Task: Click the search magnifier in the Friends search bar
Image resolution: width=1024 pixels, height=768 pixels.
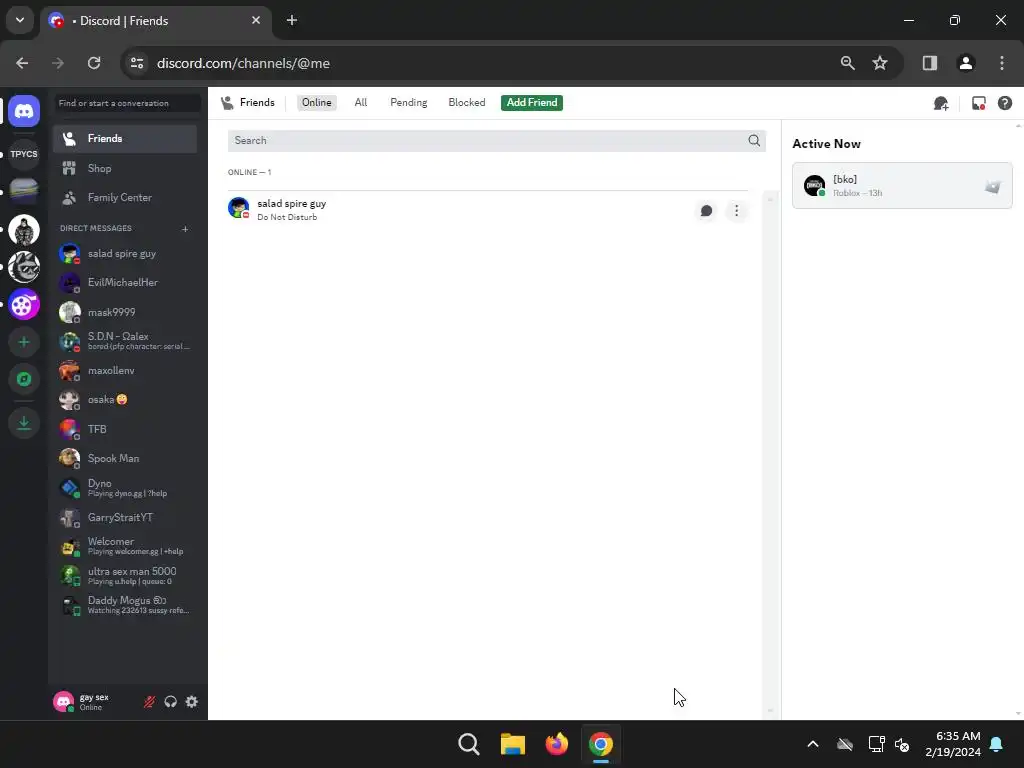Action: click(x=754, y=140)
